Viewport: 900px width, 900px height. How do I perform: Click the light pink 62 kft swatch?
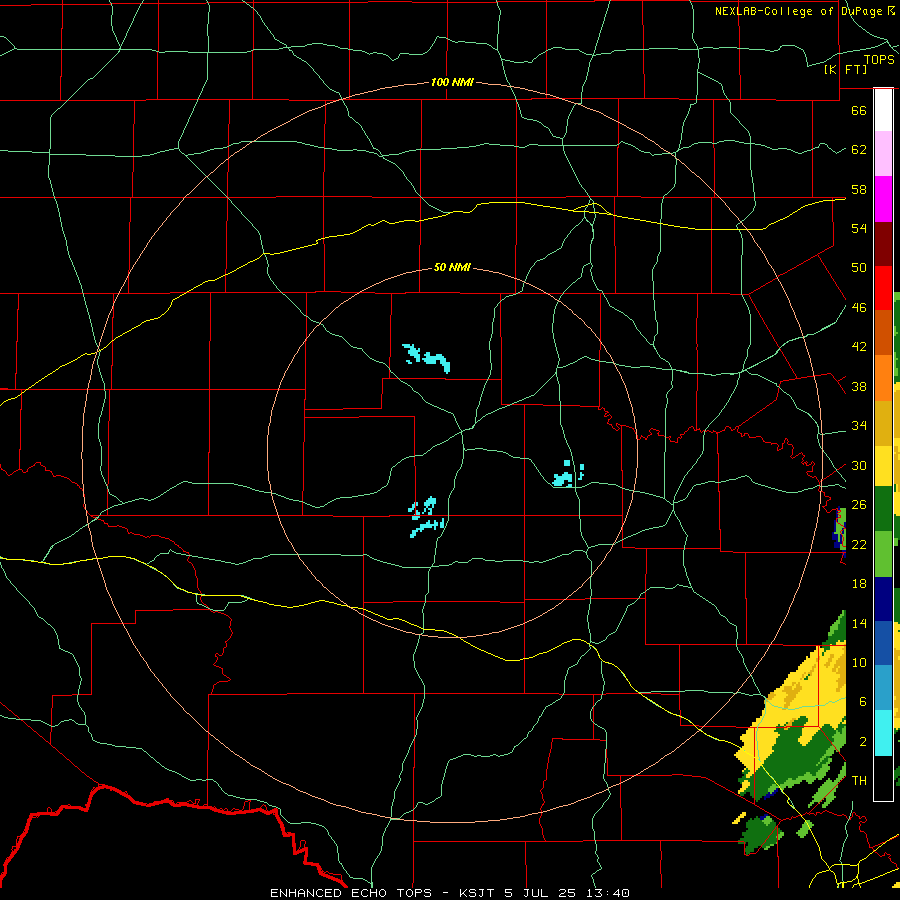tap(883, 153)
